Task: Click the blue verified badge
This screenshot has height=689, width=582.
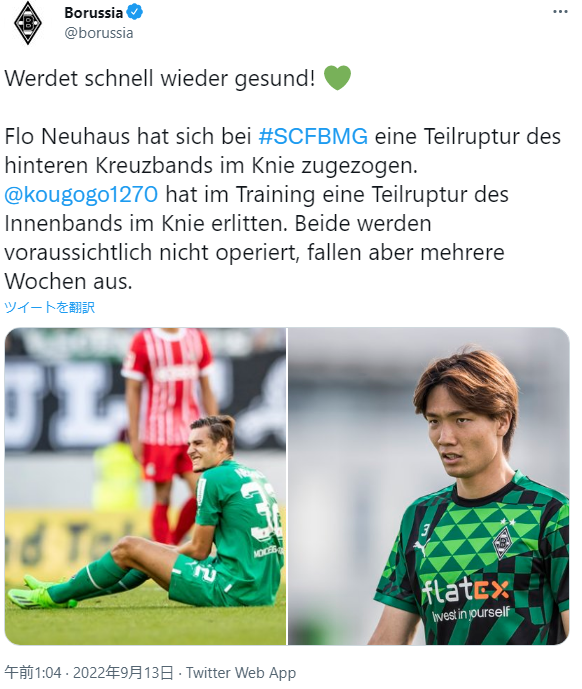Action: [135, 12]
